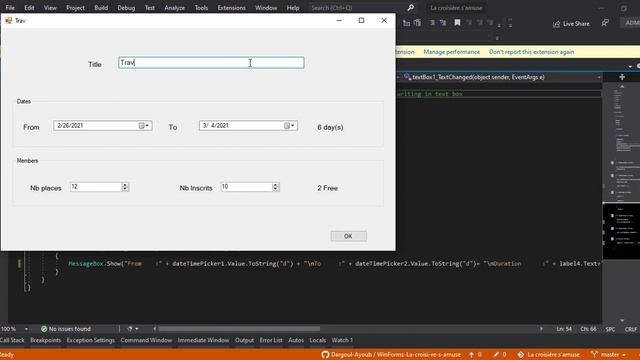The height and width of the screenshot is (360, 640).
Task: Open the Build menu
Action: coord(101,8)
